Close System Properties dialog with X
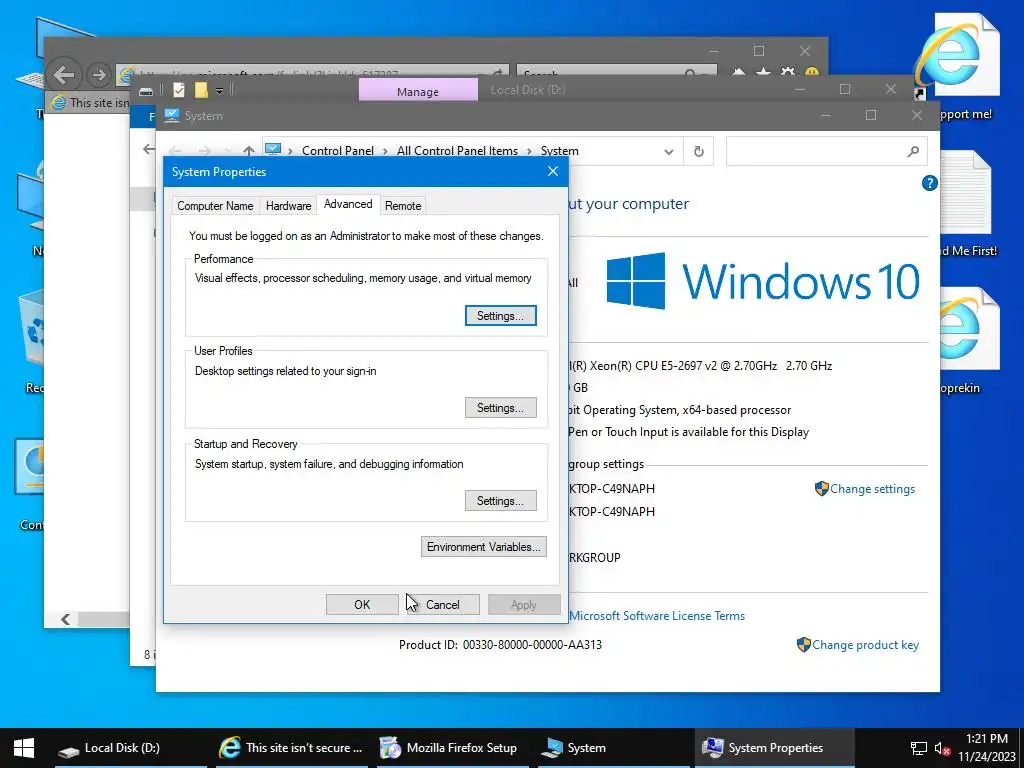 point(552,171)
